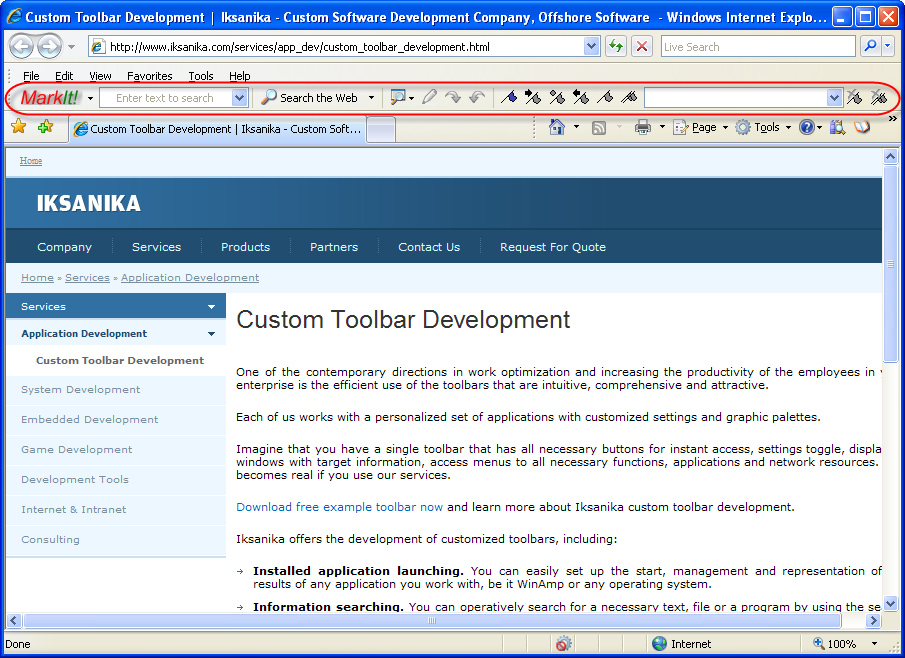Click the flag marker with left arrow icon
Image resolution: width=905 pixels, height=658 pixels.
581,98
